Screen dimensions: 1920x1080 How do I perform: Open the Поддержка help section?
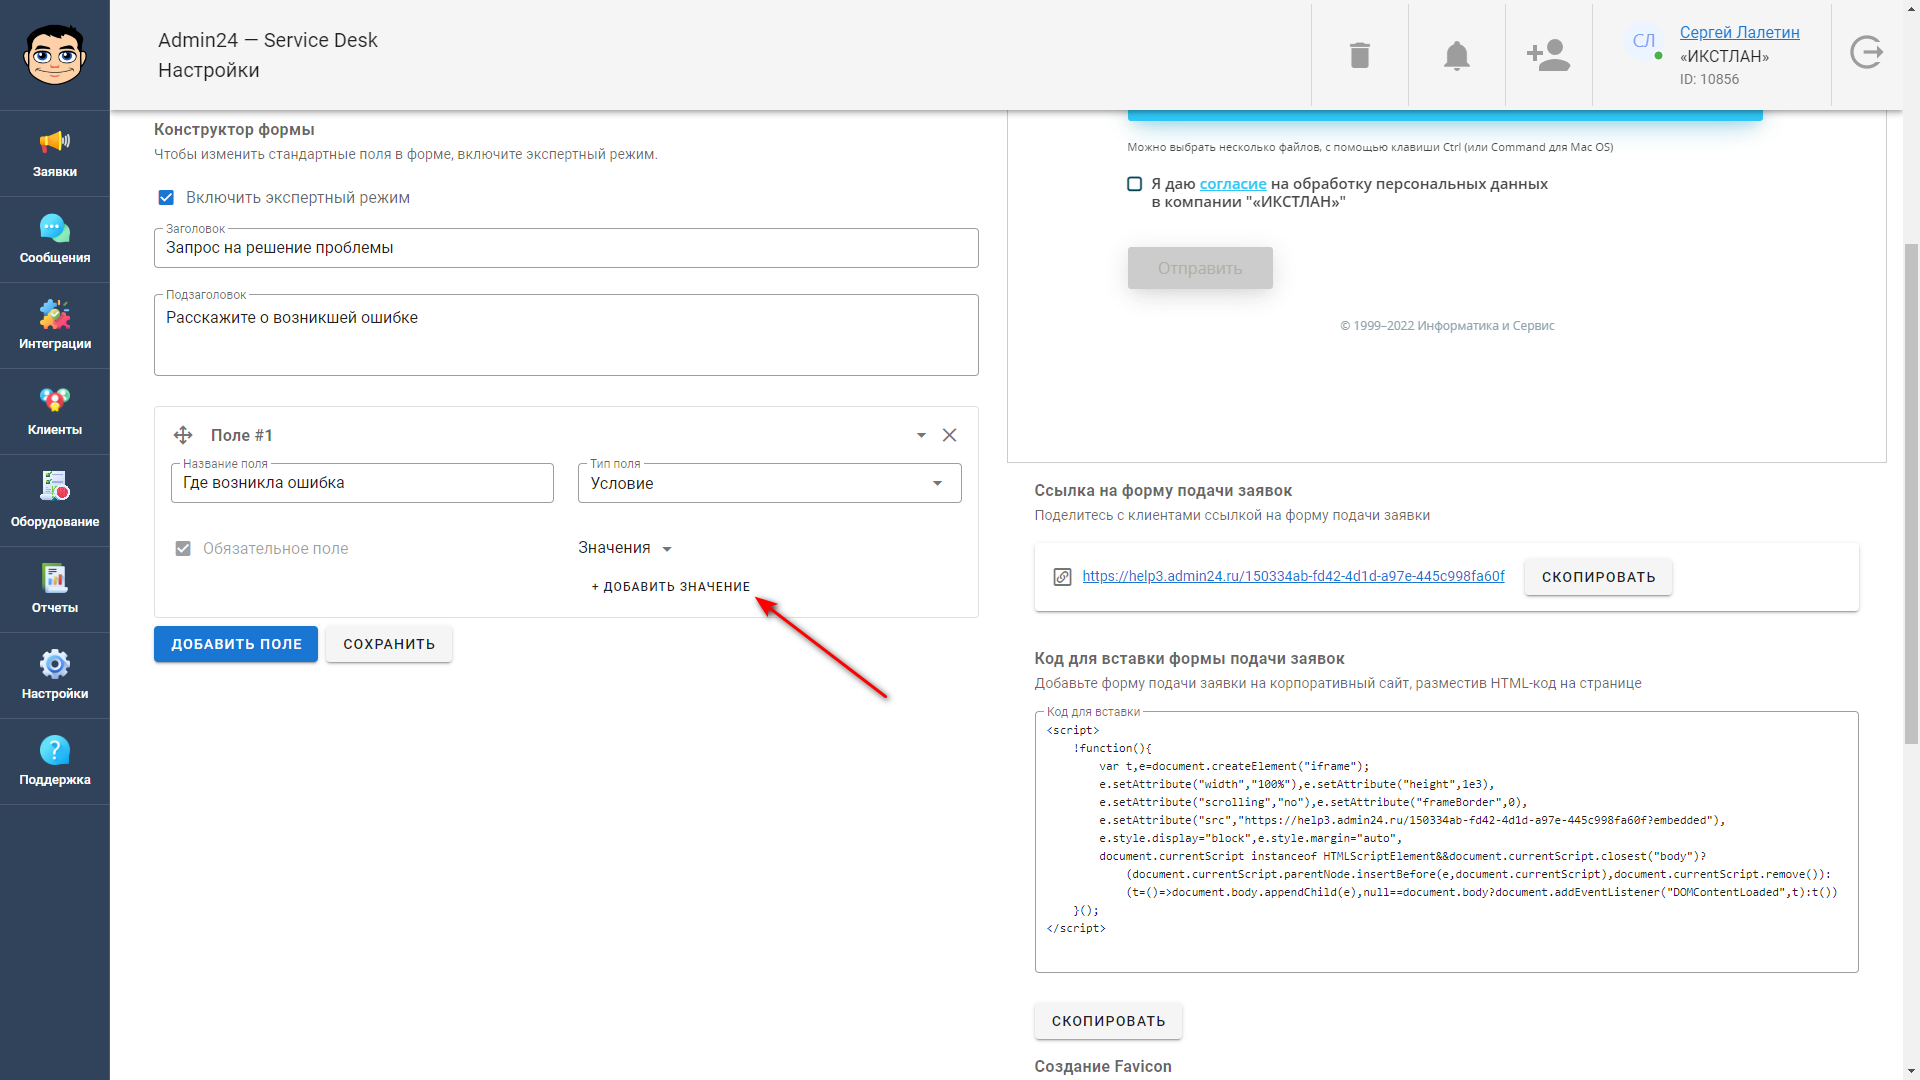[55, 762]
